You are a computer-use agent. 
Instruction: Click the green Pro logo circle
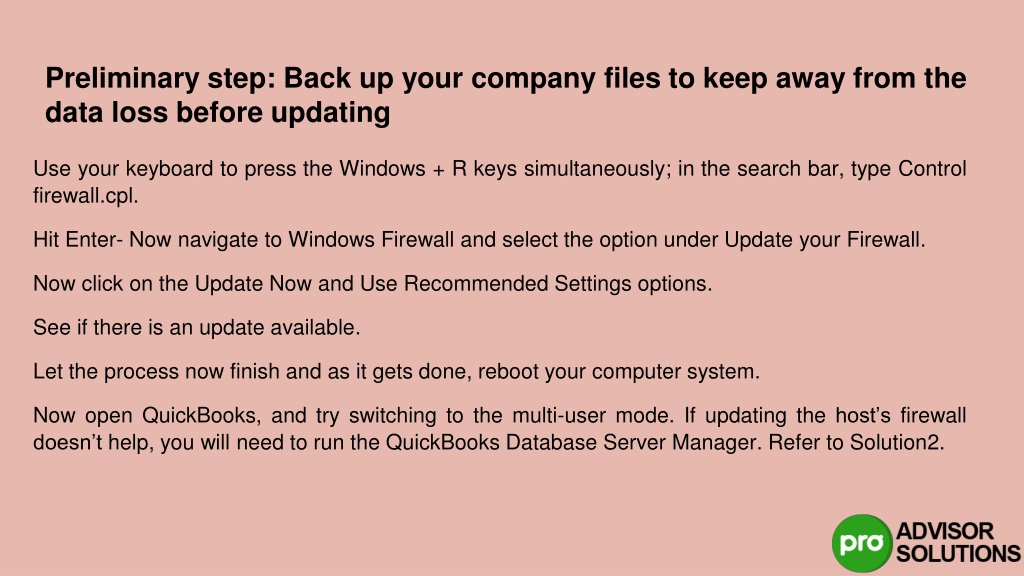coord(861,543)
